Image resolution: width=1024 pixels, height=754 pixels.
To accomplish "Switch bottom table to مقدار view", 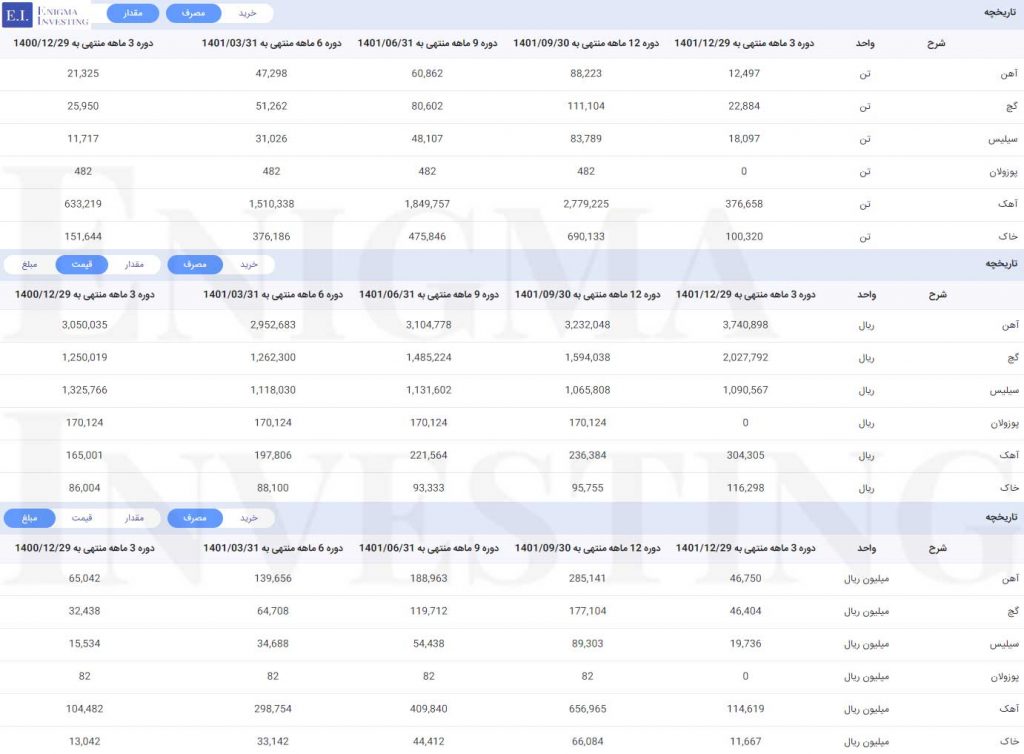I will pos(134,518).
